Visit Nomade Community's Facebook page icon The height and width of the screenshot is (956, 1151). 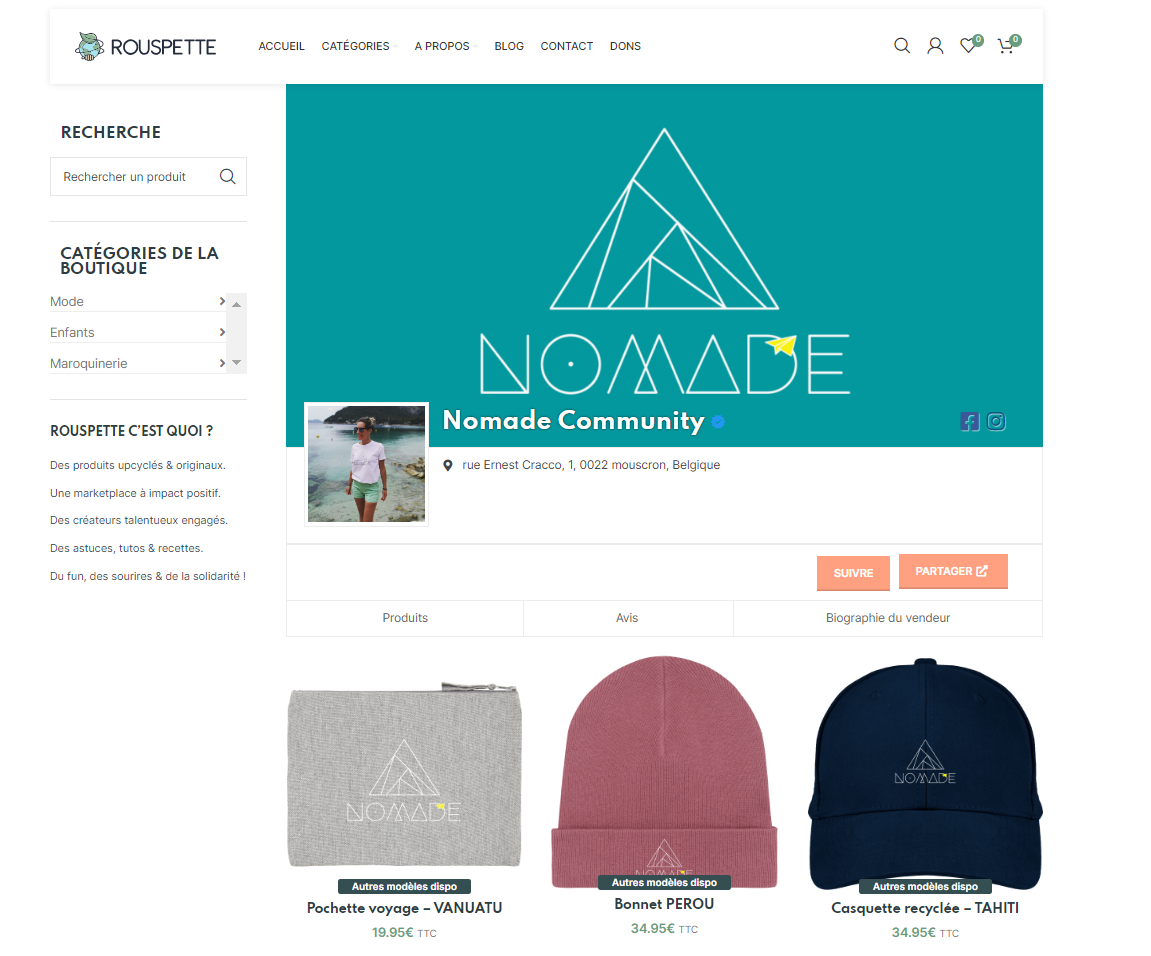tap(970, 421)
